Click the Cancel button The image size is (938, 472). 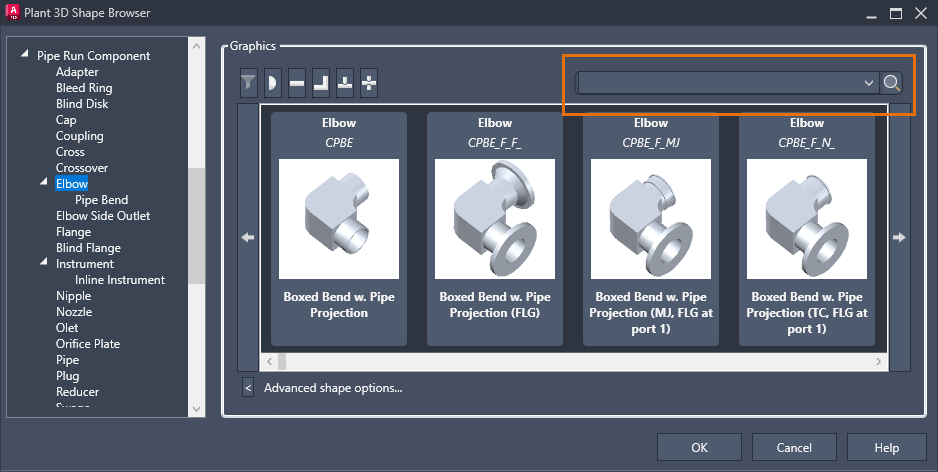[x=794, y=447]
